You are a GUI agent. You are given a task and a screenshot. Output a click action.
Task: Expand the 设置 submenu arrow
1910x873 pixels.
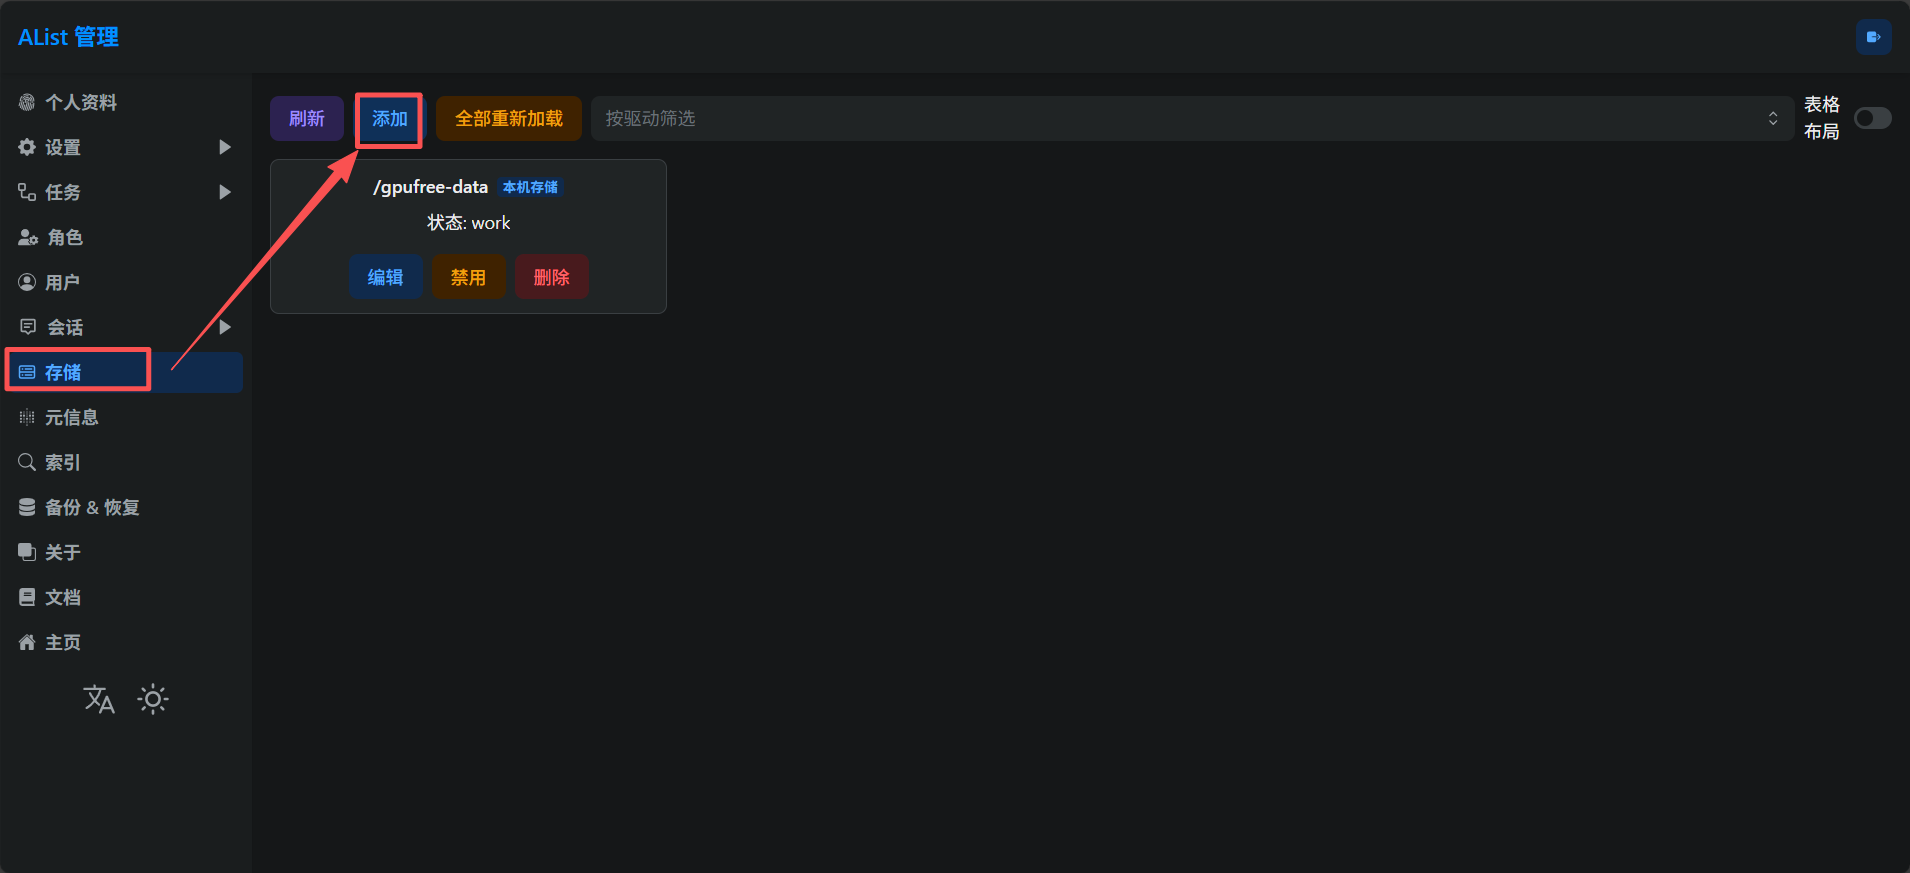225,147
